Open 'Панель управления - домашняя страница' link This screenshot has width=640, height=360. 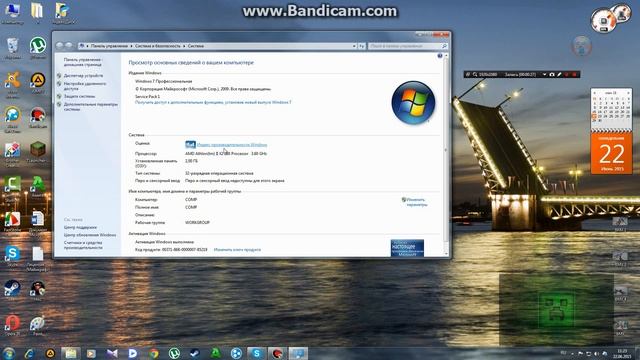(83, 62)
